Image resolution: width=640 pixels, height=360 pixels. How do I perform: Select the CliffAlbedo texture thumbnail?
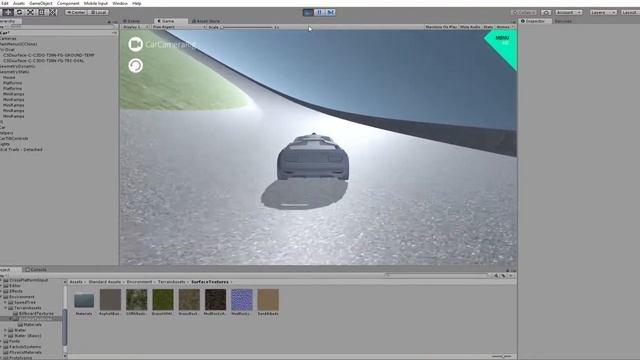point(136,302)
